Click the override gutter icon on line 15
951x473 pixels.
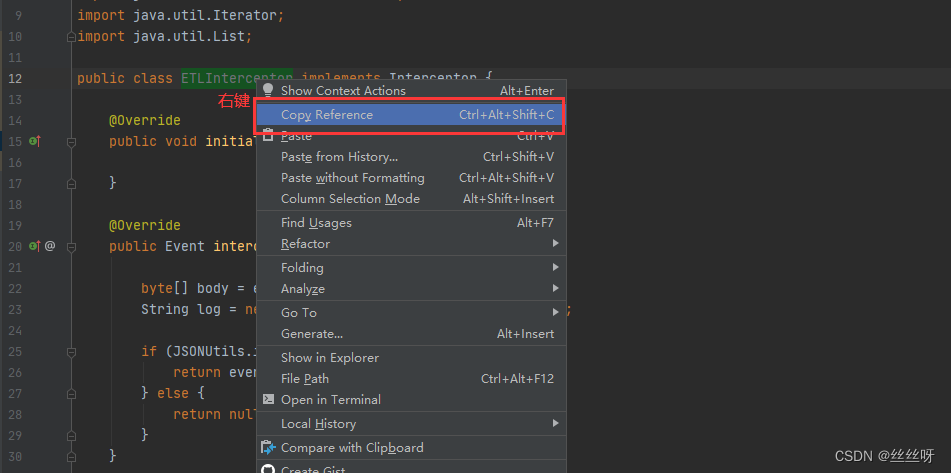tap(35, 141)
